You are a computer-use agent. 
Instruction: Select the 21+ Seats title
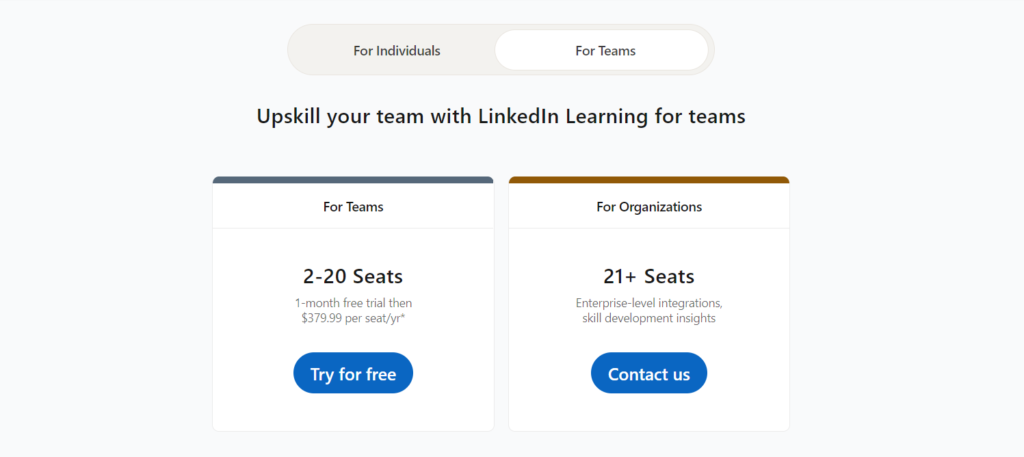649,276
